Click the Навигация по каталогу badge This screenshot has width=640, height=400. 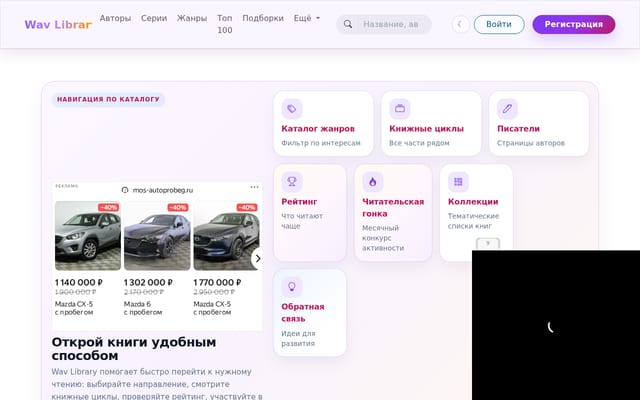pos(108,99)
